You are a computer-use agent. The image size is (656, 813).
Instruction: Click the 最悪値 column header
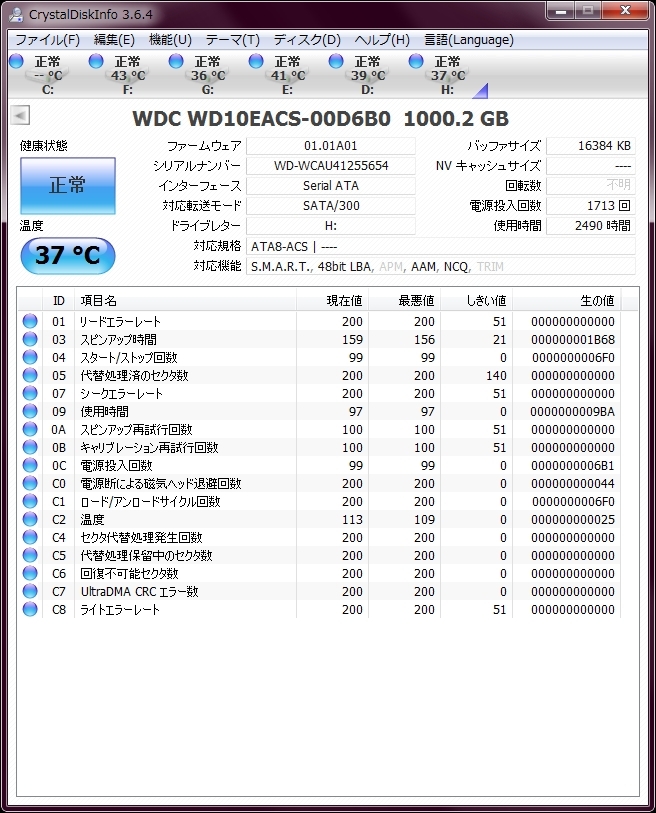(x=404, y=301)
